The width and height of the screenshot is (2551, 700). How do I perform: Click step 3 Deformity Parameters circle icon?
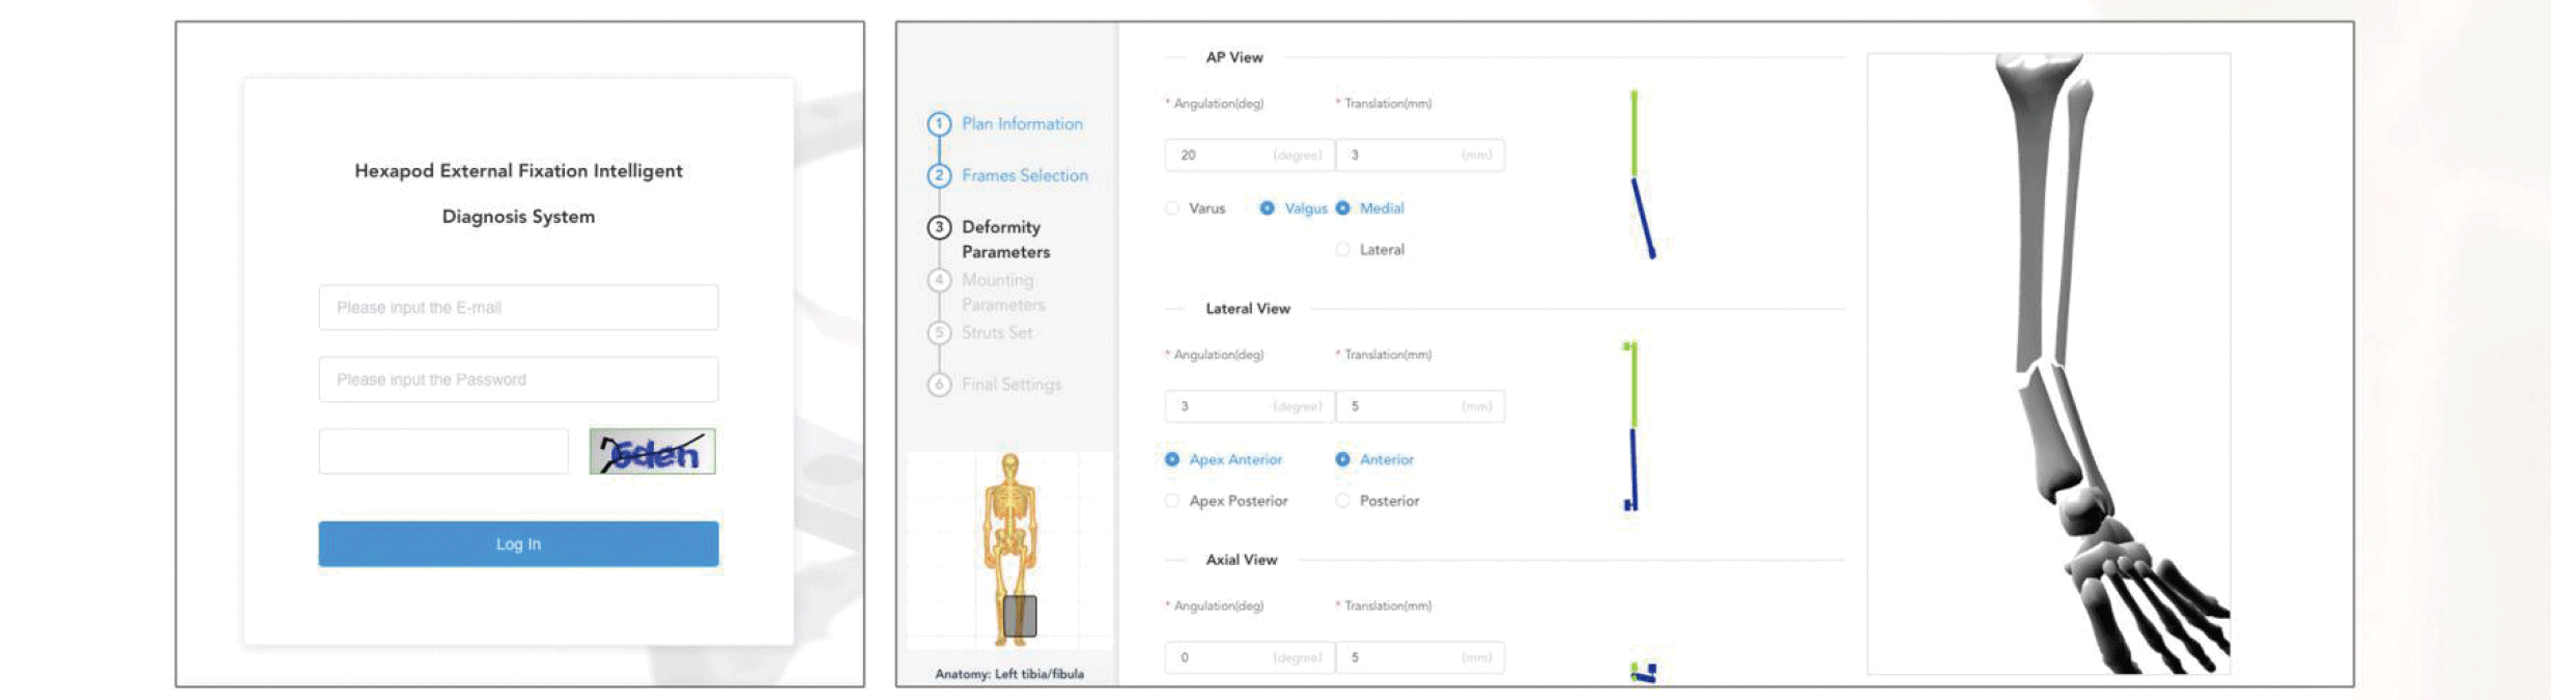coord(938,228)
